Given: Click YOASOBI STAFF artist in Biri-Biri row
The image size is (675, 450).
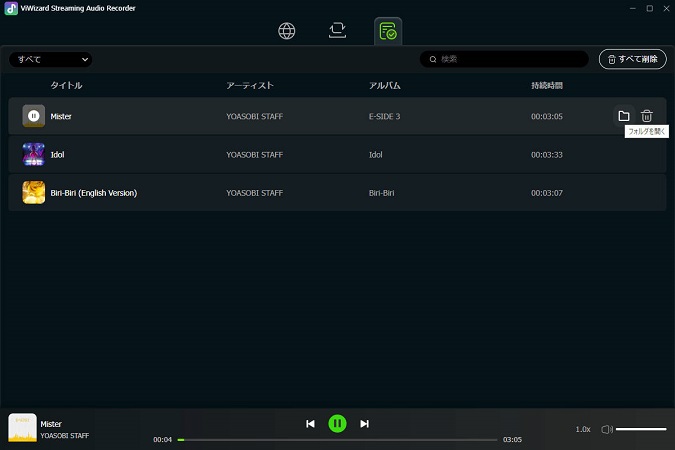Looking at the screenshot, I should (254, 193).
